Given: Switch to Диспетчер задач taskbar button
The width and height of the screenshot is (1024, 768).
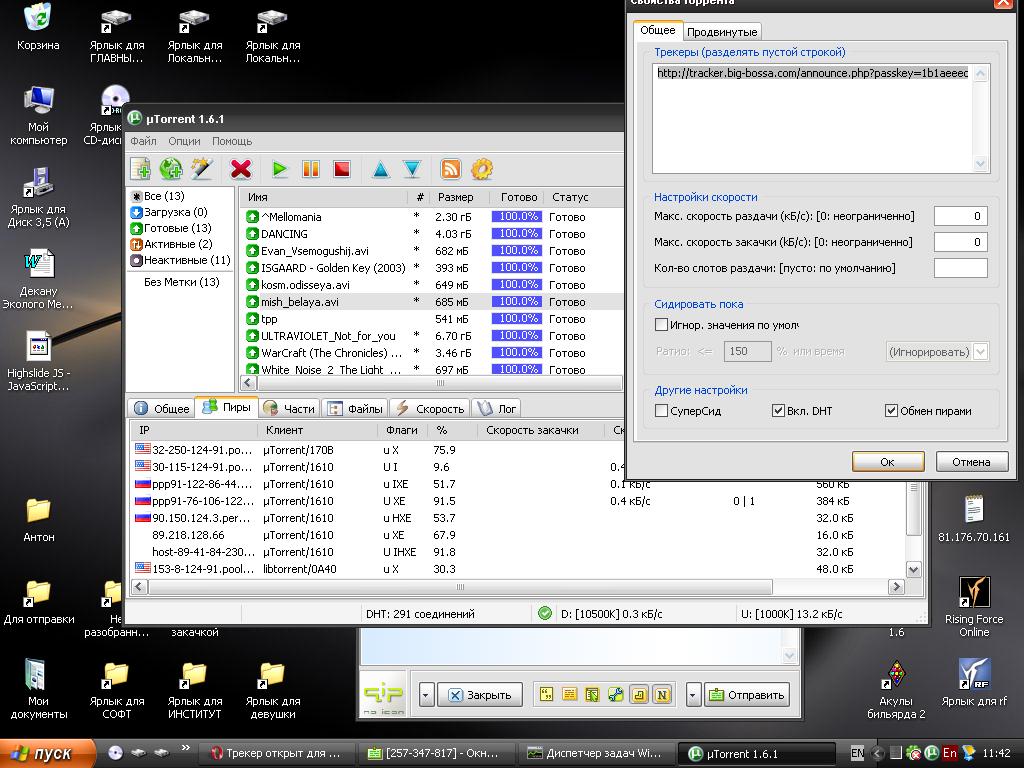Looking at the screenshot, I should pos(594,753).
